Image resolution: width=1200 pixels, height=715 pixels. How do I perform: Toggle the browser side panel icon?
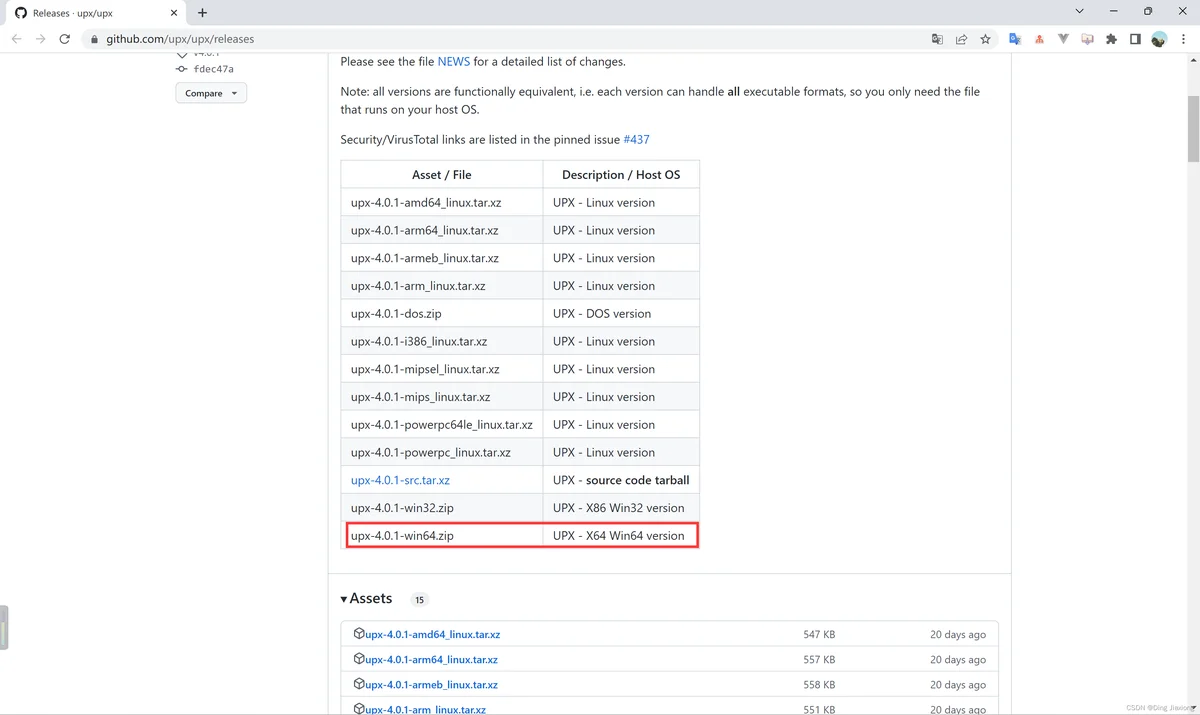(1135, 39)
